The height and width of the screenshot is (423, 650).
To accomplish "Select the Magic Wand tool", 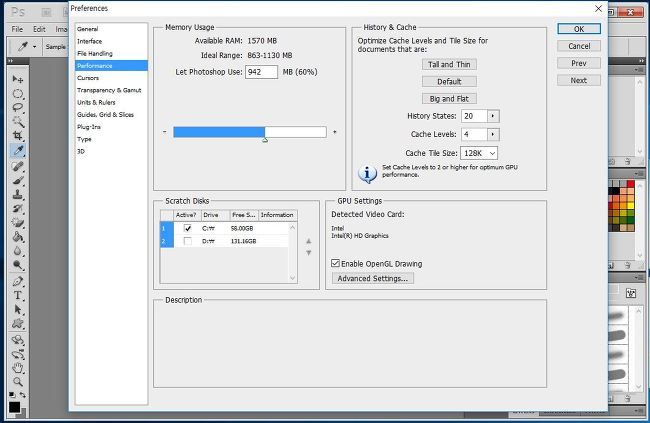I will [x=17, y=122].
